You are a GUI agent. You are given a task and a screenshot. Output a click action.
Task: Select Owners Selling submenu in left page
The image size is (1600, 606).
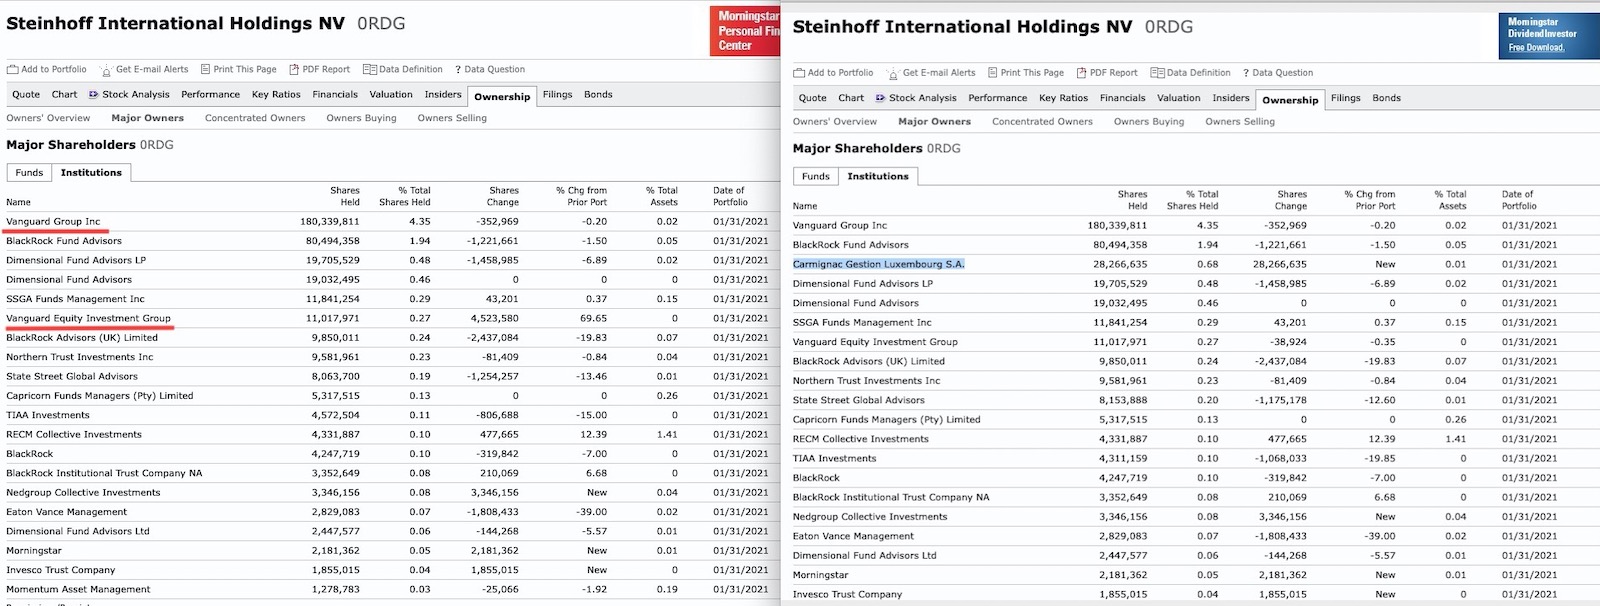pyautogui.click(x=452, y=118)
